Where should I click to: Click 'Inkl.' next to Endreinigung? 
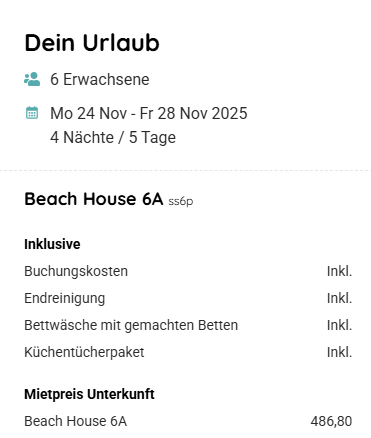click(x=339, y=298)
